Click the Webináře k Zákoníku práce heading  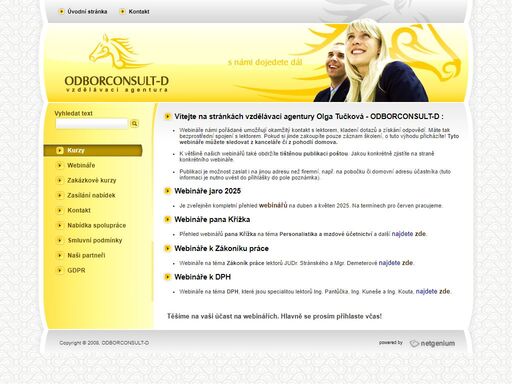tap(221, 249)
